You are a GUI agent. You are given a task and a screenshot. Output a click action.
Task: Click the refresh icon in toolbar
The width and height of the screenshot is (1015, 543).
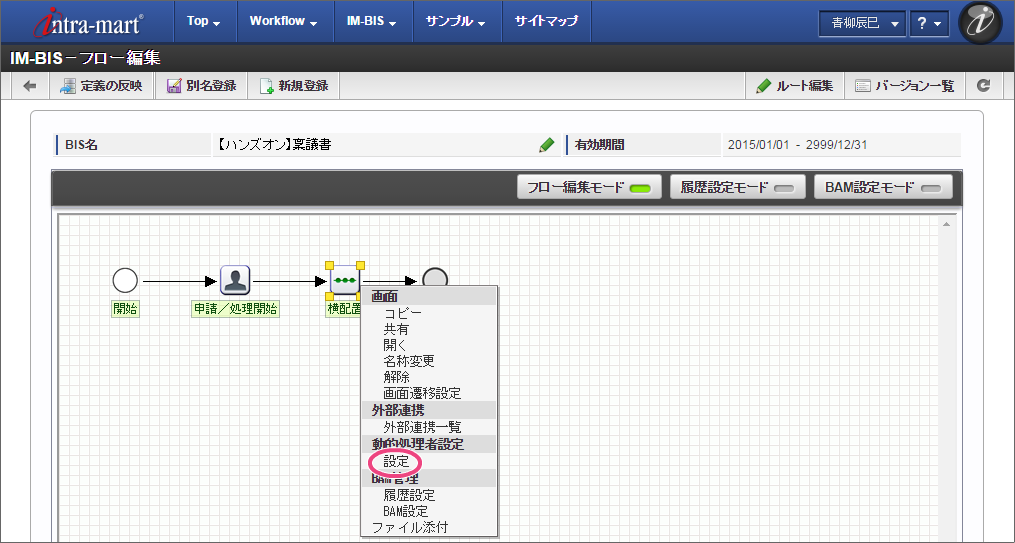click(x=983, y=85)
